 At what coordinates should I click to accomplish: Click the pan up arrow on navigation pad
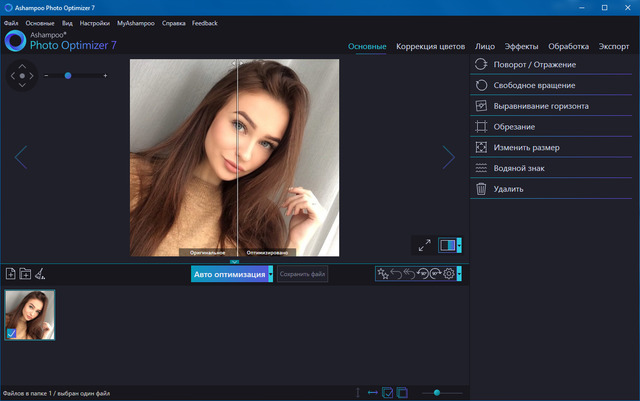point(22,66)
